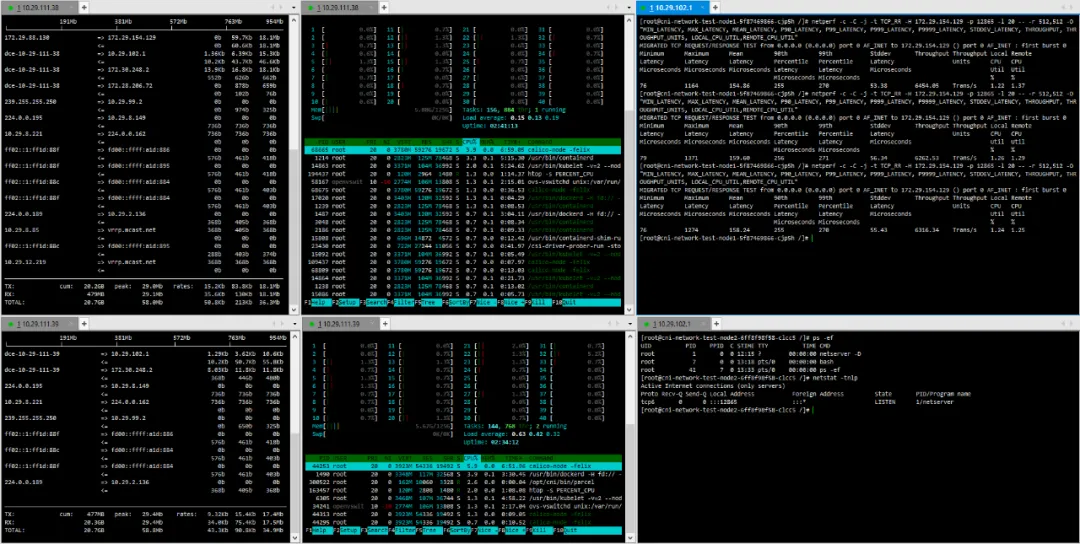Click green connection dot on the 10.29.111.39 htop tab

(311, 324)
